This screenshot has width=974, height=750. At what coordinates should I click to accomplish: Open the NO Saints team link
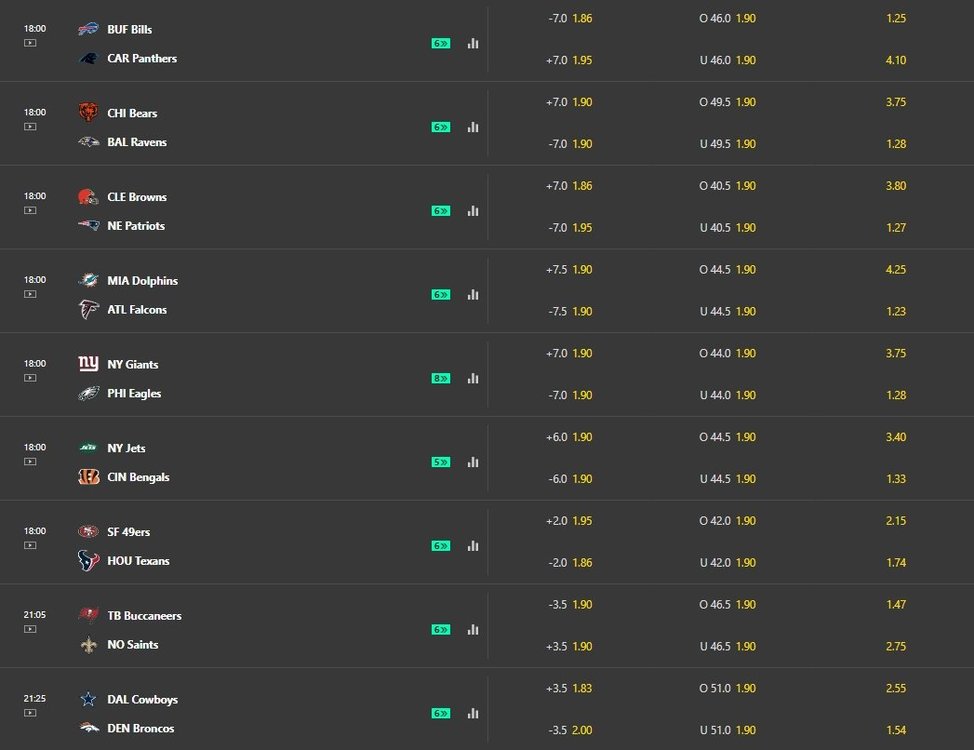(x=132, y=645)
